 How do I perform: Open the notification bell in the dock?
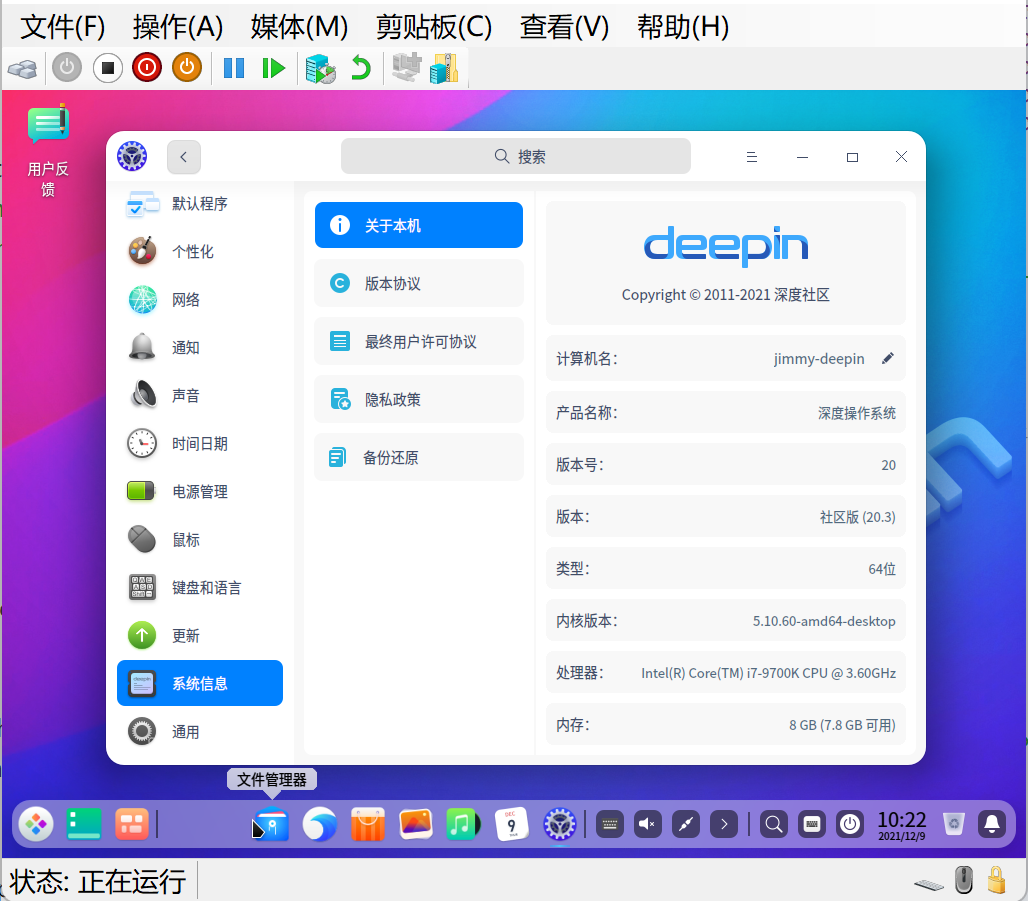[x=992, y=824]
